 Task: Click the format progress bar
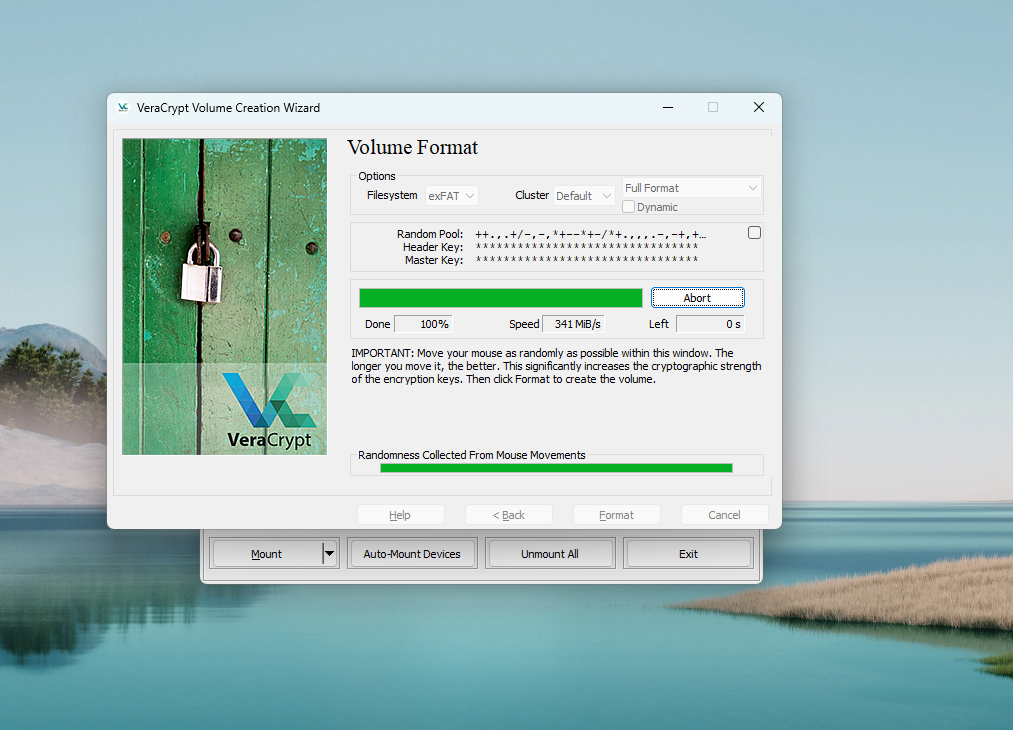click(501, 298)
